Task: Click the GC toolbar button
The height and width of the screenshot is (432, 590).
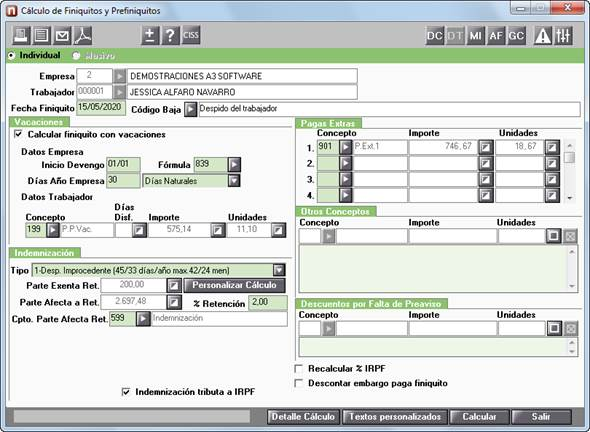Action: tap(516, 36)
